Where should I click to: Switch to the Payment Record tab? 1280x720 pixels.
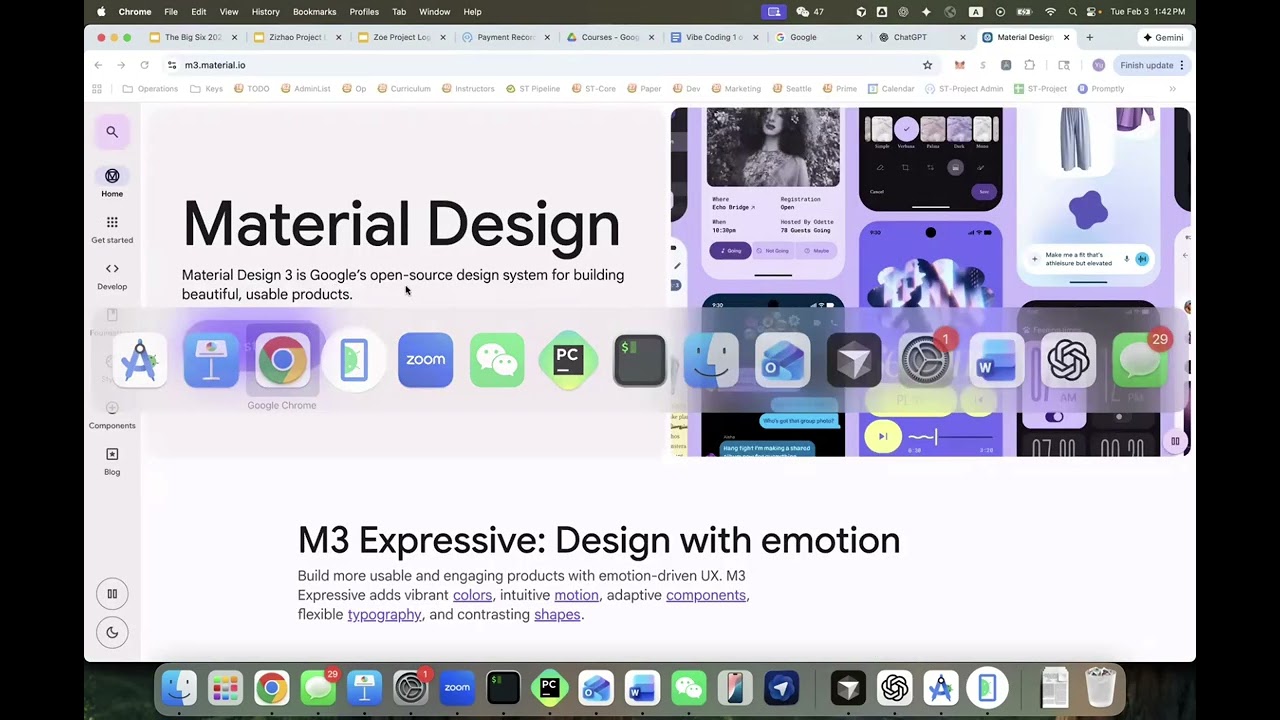(506, 37)
